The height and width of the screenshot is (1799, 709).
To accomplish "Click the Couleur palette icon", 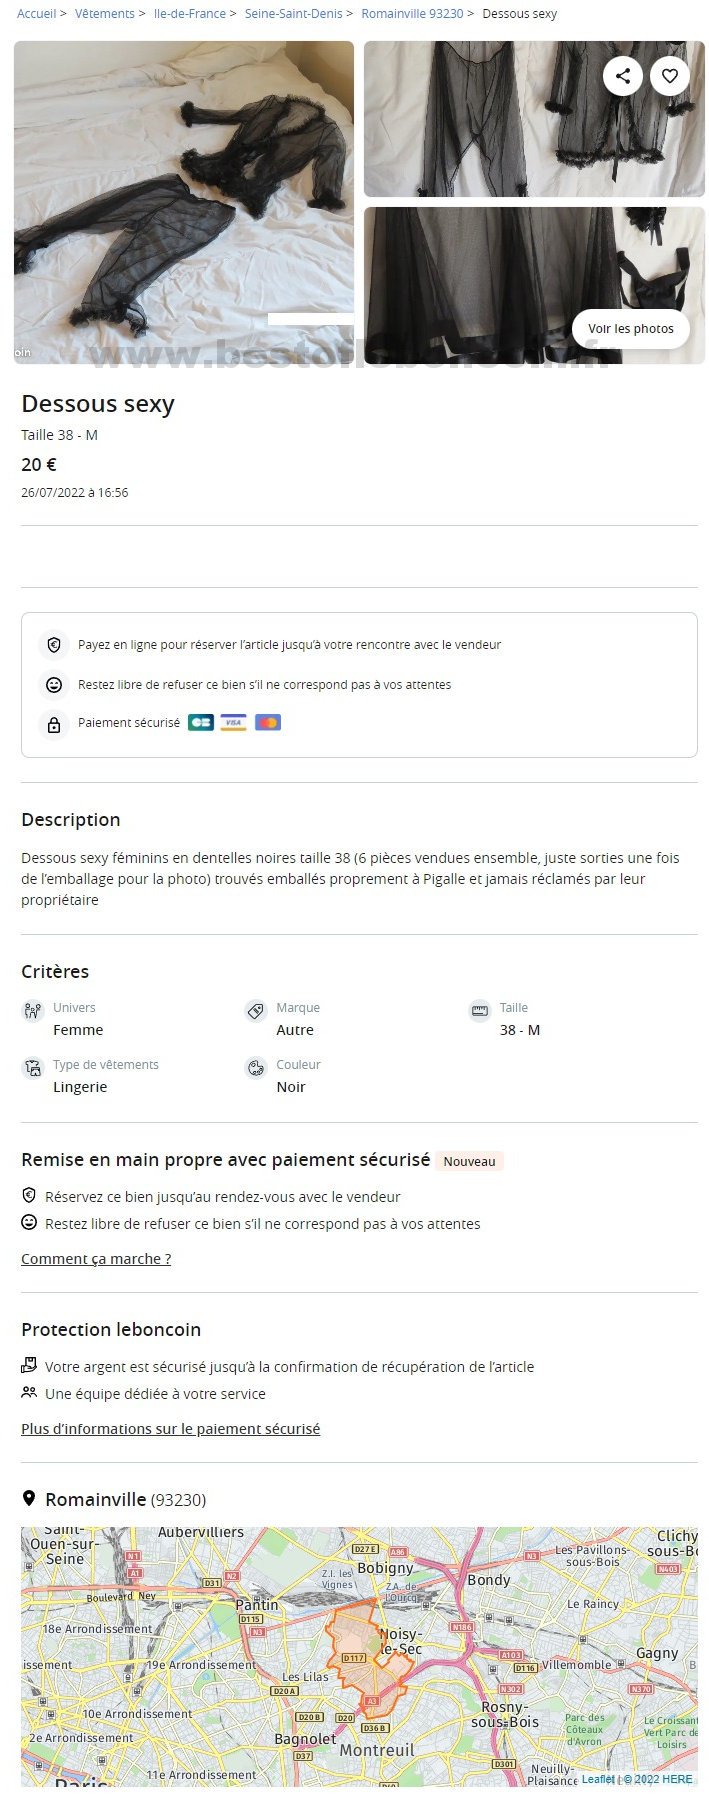I will 256,1068.
